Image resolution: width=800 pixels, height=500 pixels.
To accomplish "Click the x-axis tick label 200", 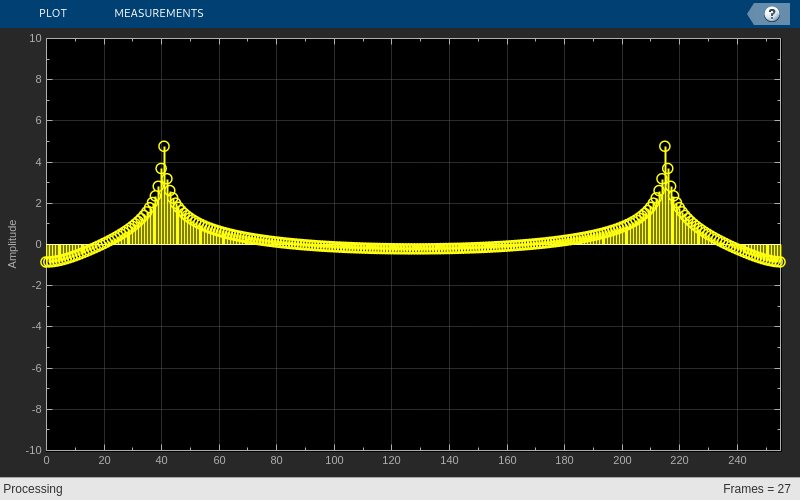I will pyautogui.click(x=622, y=460).
